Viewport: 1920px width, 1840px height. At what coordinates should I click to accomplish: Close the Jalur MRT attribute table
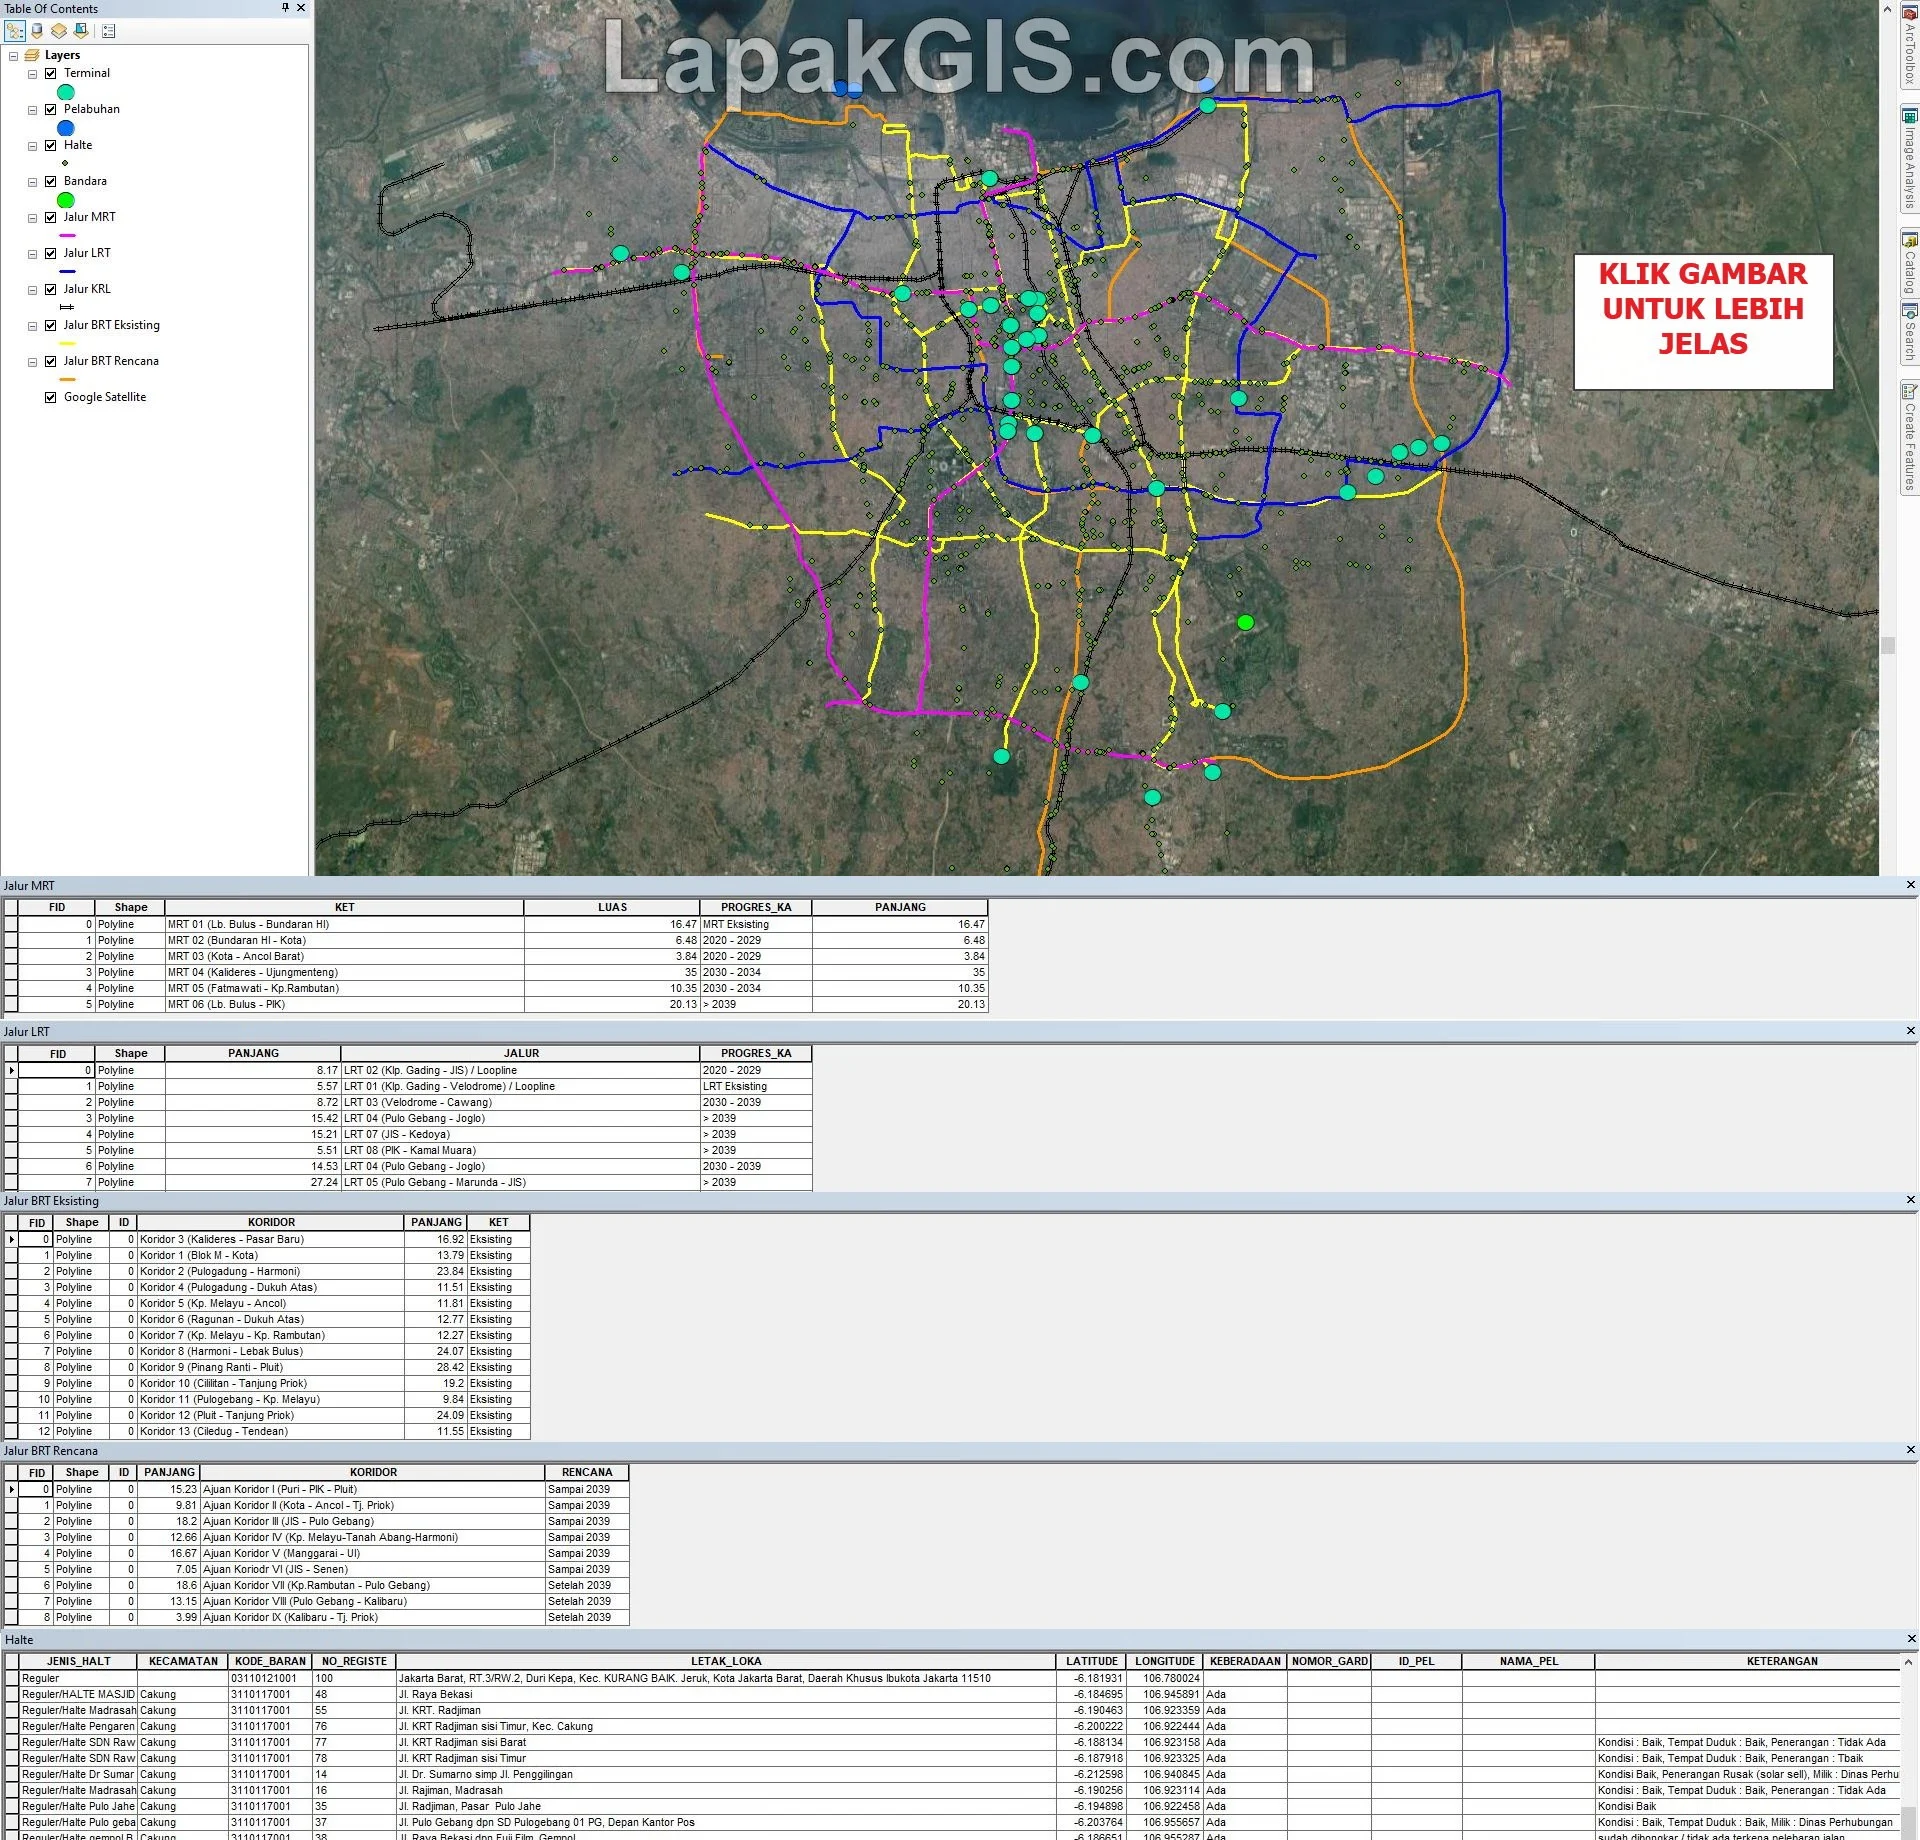1910,885
